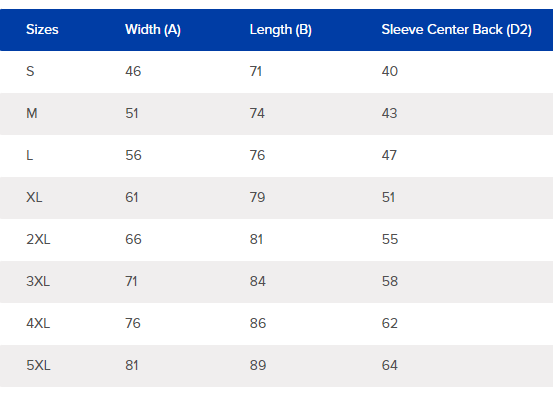The height and width of the screenshot is (394, 553).
Task: Select the Sleeve Center Back (D2) header
Action: pos(456,30)
